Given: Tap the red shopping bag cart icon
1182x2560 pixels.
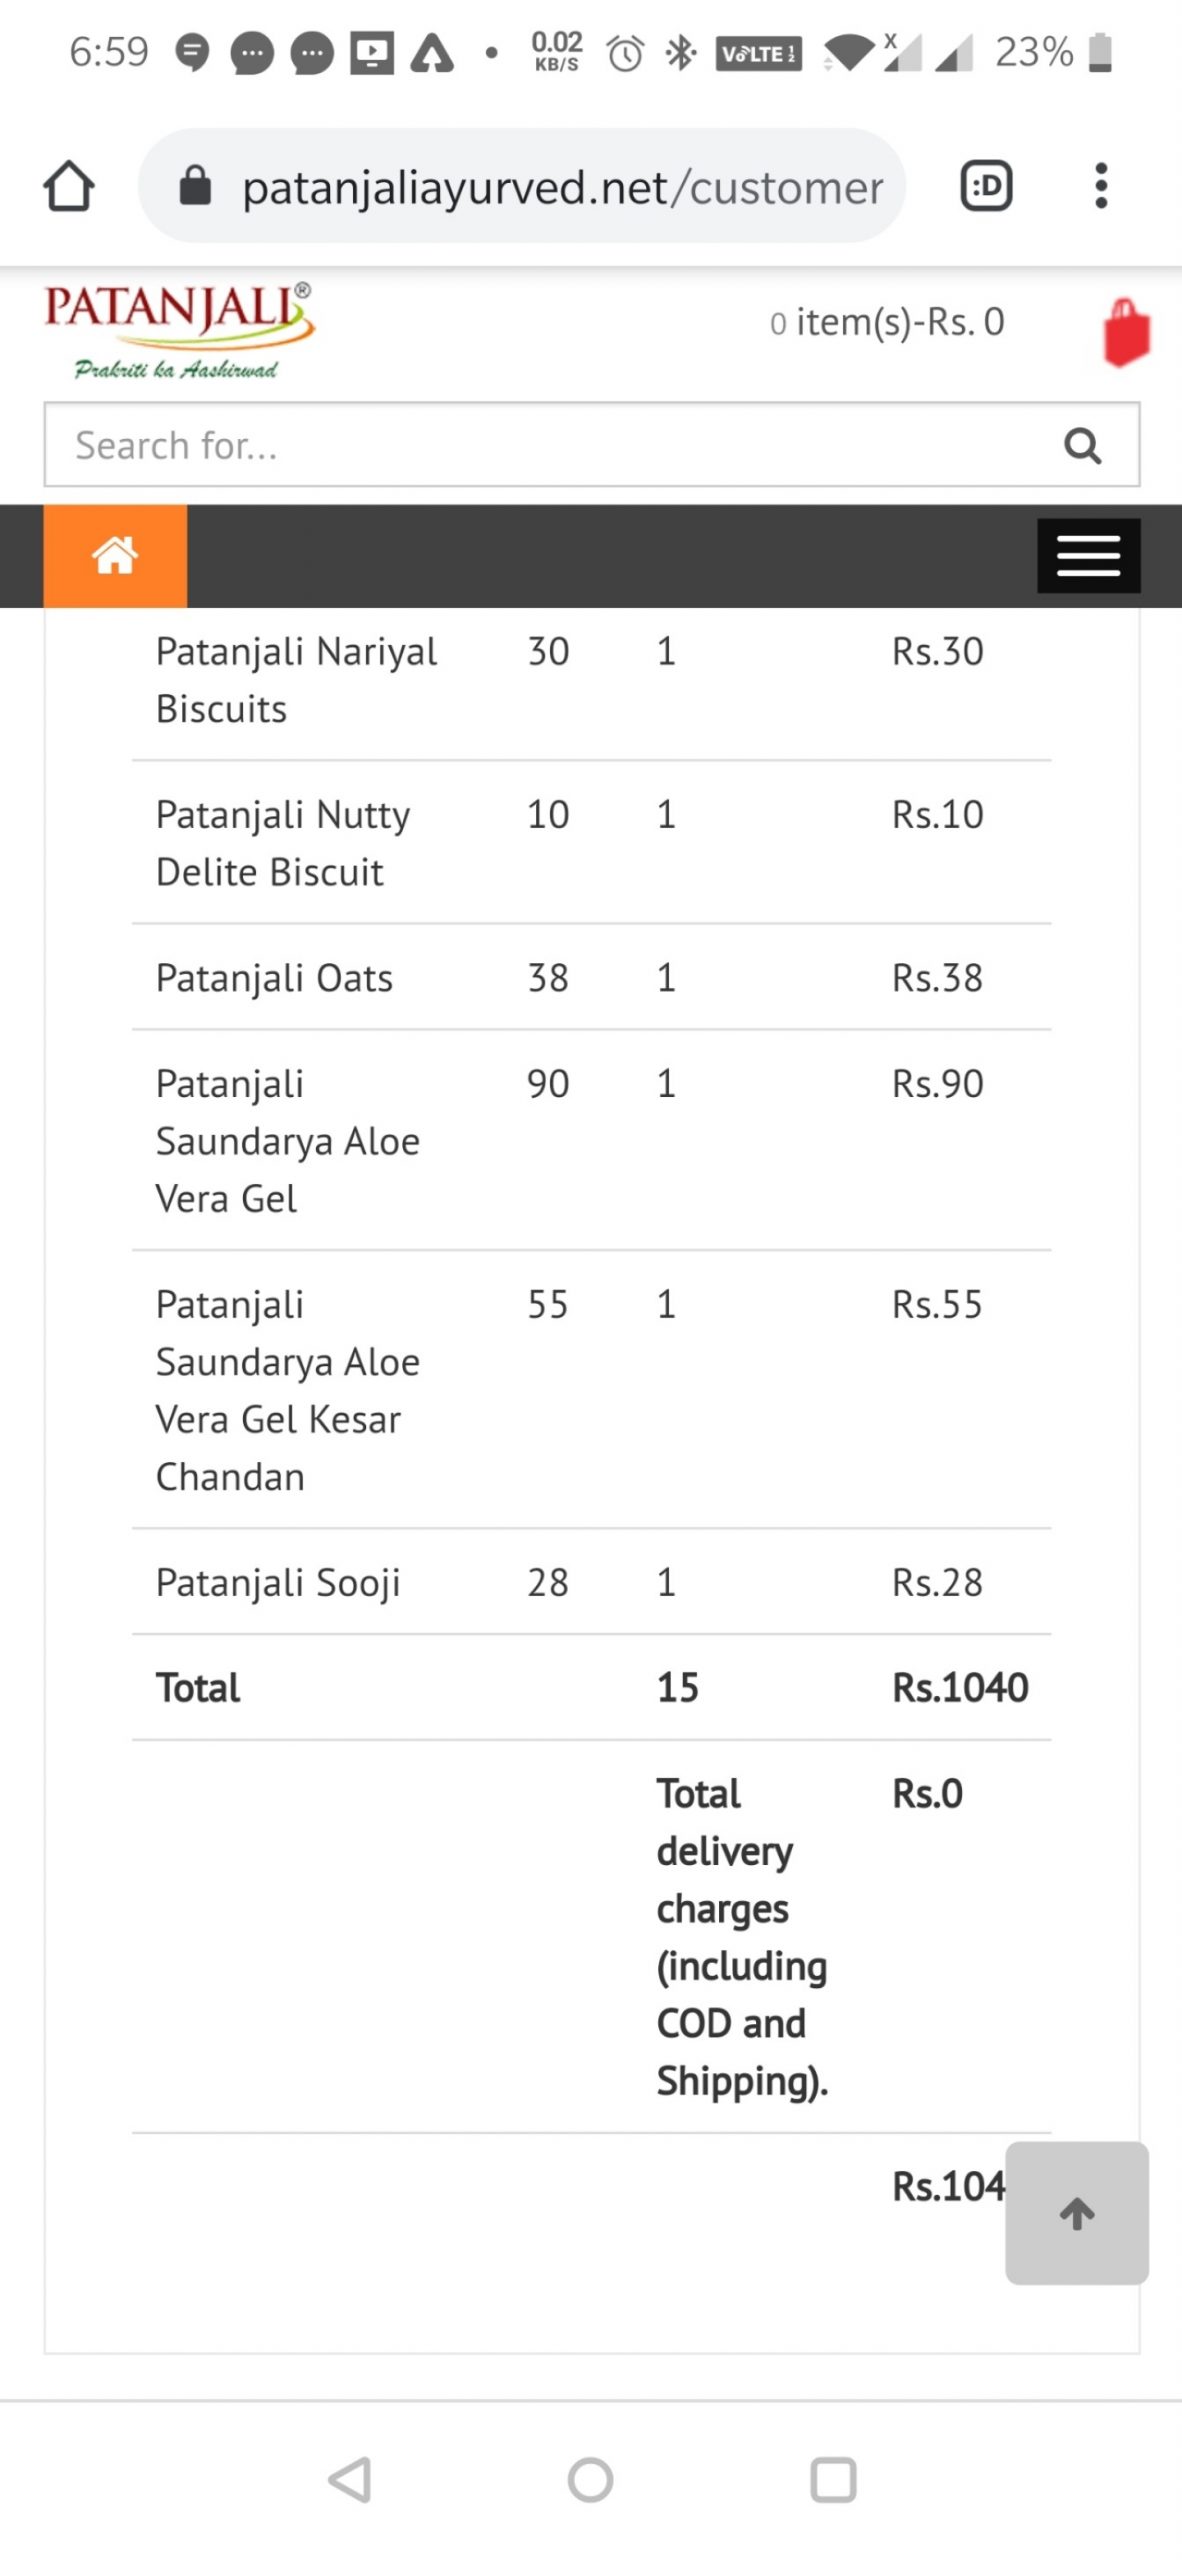Looking at the screenshot, I should (1126, 332).
